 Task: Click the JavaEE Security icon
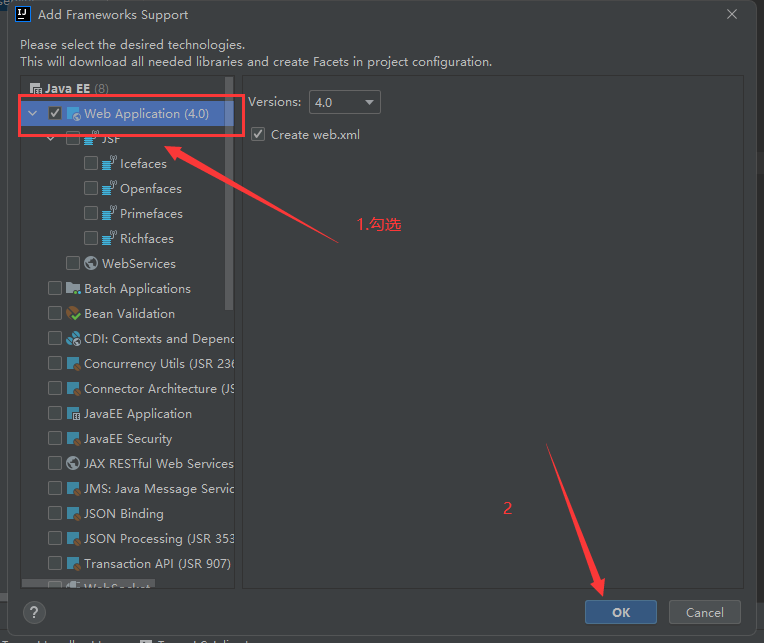[x=73, y=438]
